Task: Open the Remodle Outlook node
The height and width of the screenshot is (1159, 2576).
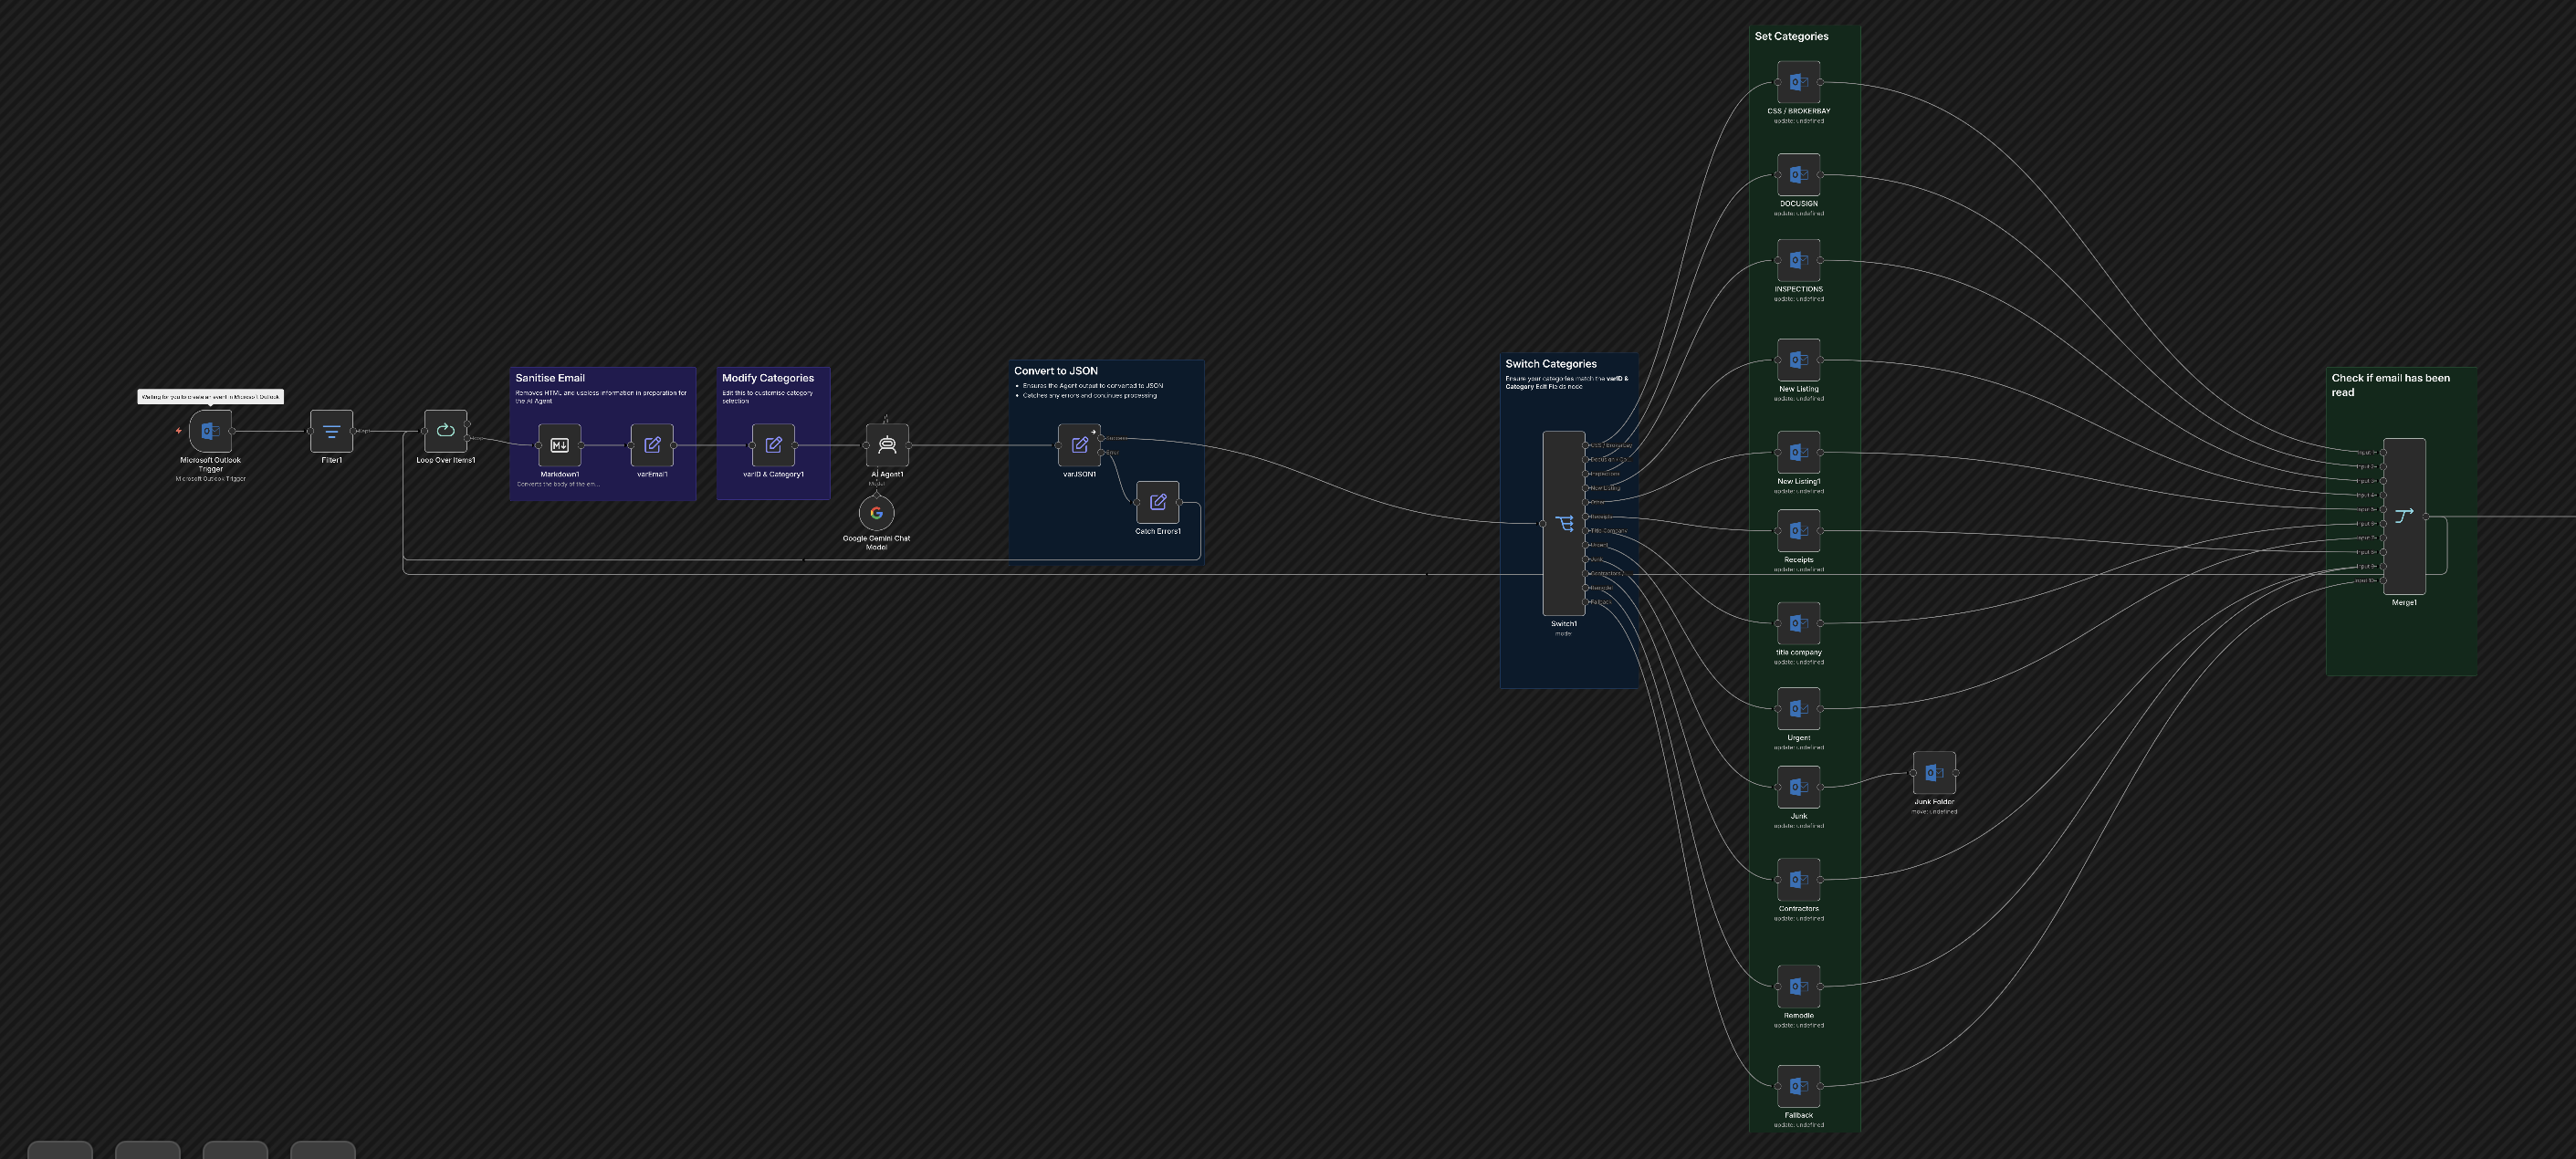Action: click(x=1798, y=986)
